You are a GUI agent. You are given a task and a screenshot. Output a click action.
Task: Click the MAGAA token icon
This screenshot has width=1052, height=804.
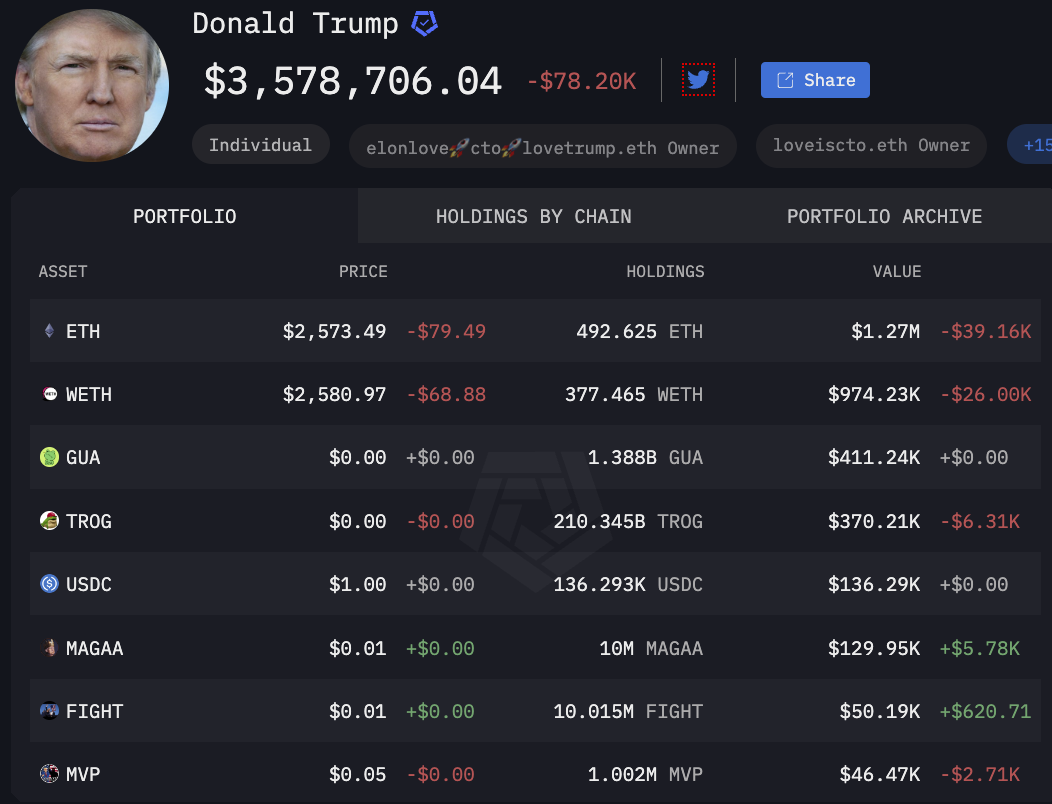tap(49, 648)
